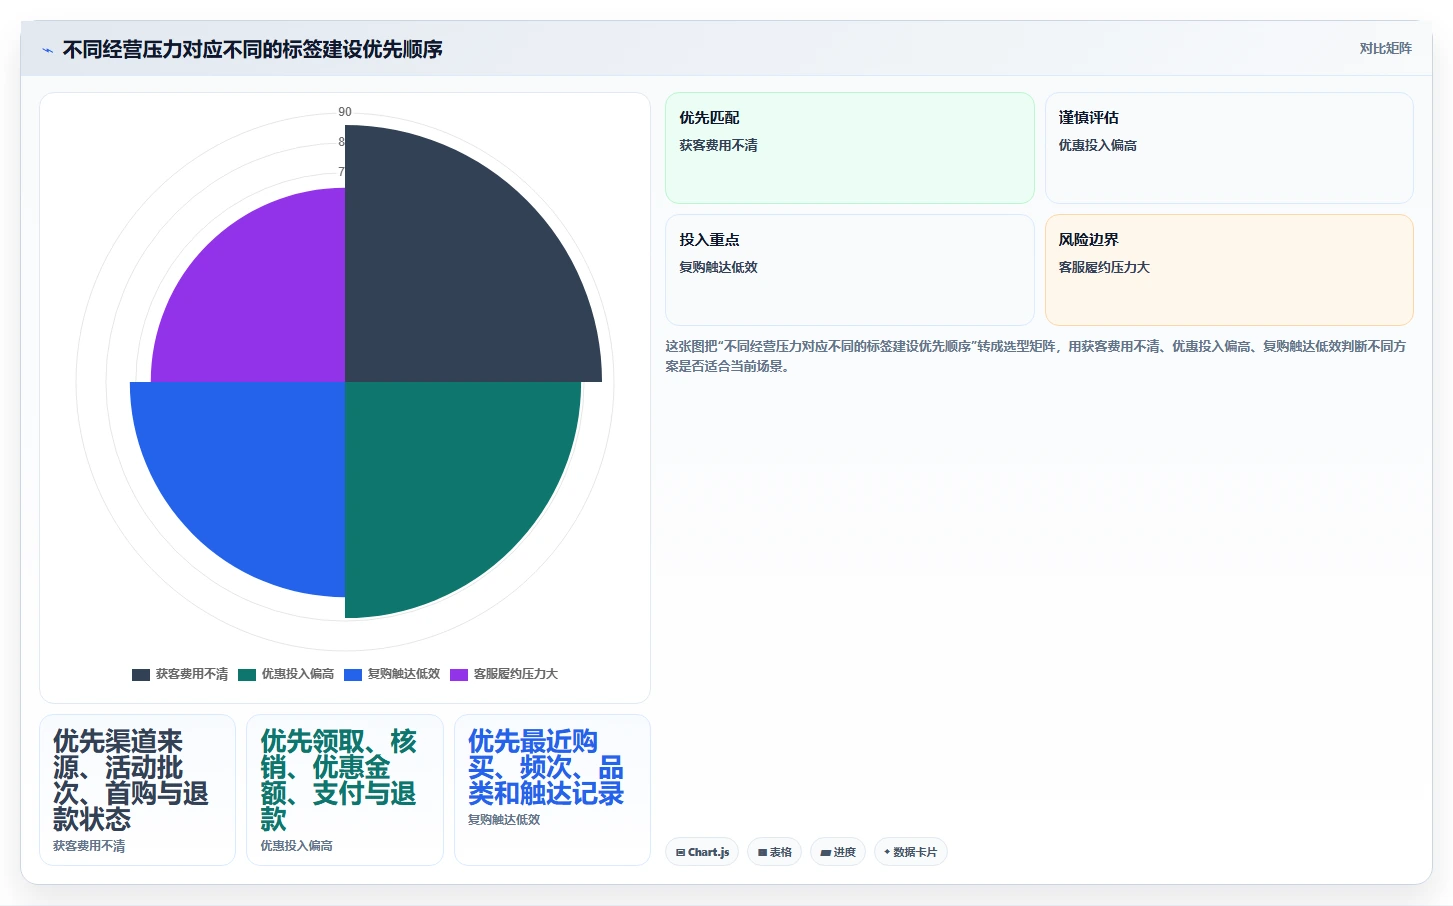Toggle 获客费用不清 legend swatch
Viewport: 1453px width, 906px height.
click(x=141, y=675)
